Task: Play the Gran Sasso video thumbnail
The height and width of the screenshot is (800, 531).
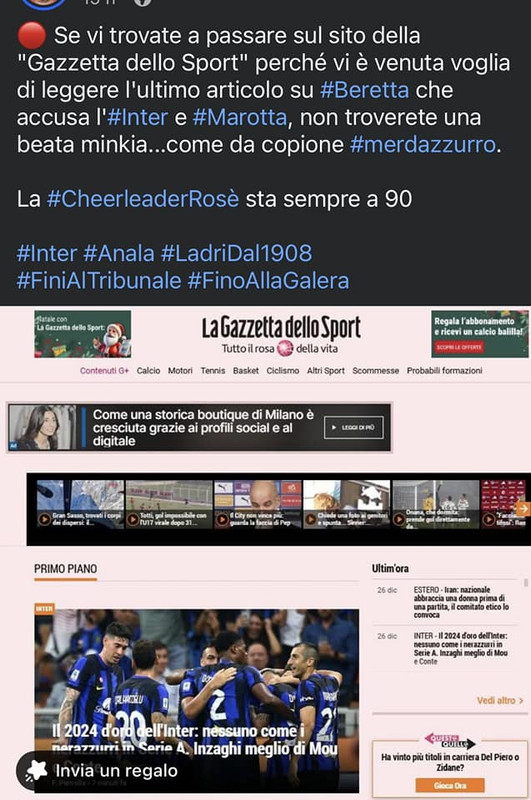Action: tap(80, 504)
